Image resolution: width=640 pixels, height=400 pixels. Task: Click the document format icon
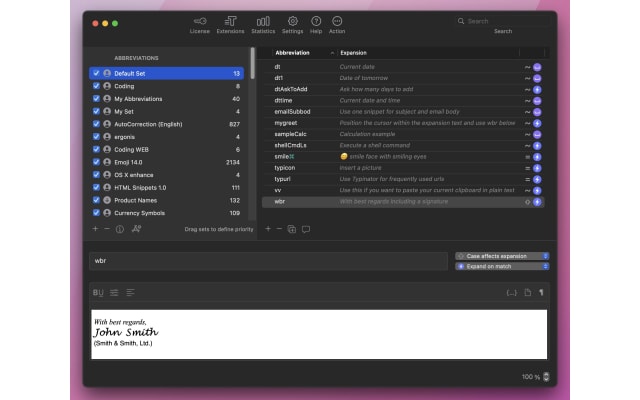[x=528, y=292]
